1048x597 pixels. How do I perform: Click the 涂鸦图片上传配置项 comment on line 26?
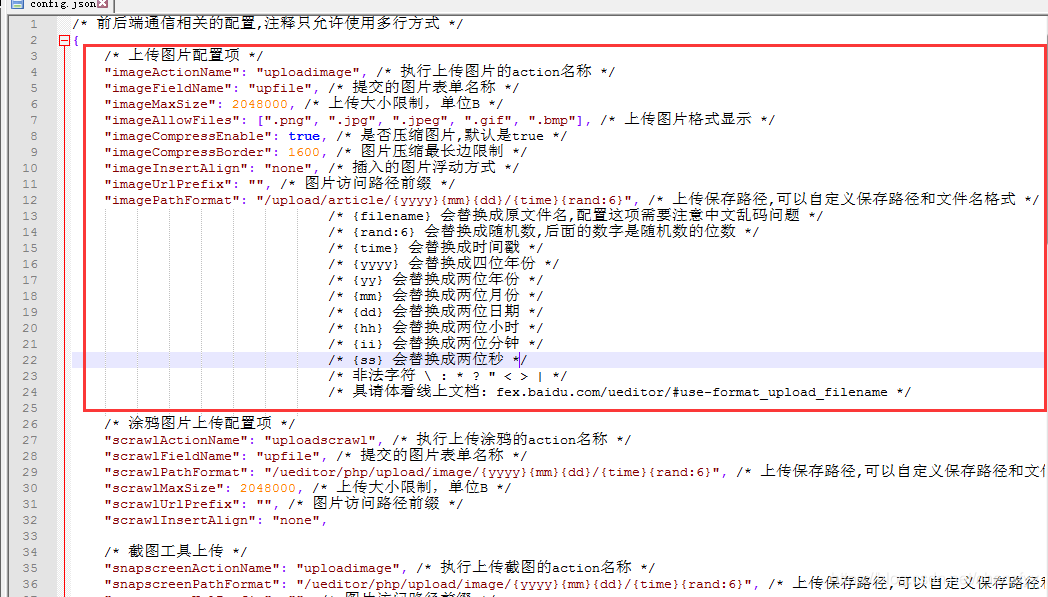point(200,425)
